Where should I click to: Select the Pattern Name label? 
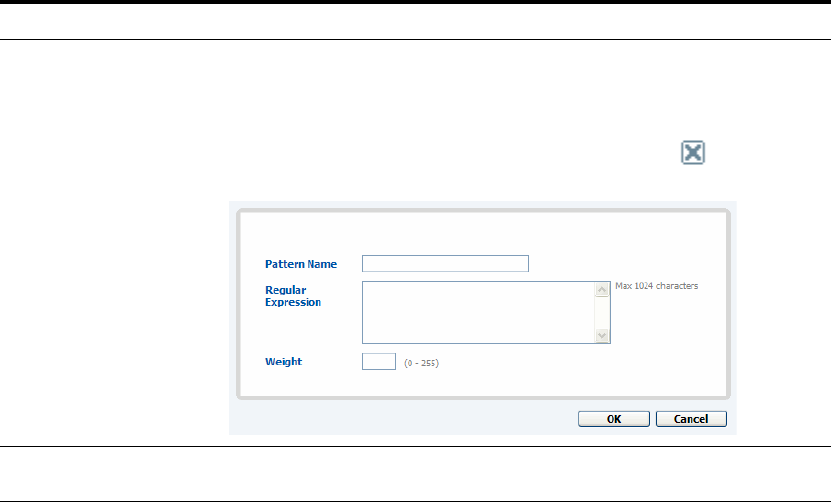click(301, 264)
